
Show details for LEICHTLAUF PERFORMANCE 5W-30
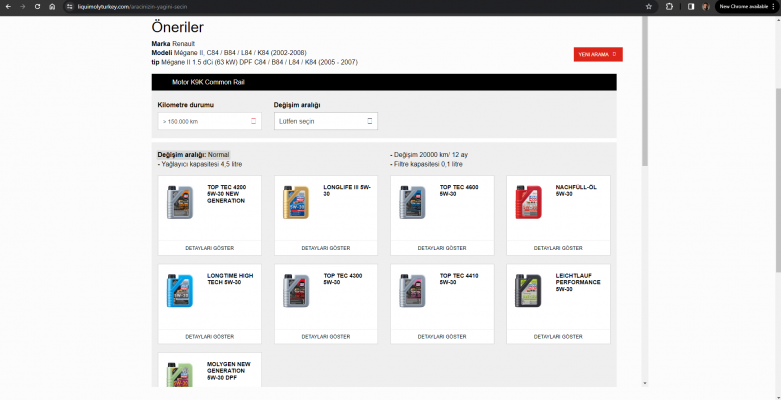click(558, 337)
